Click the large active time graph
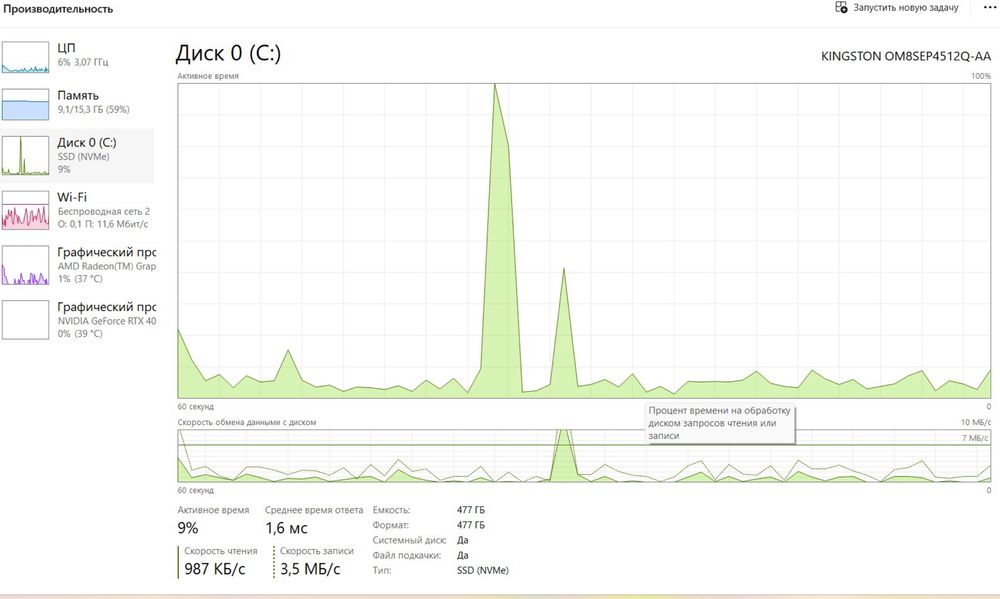1000x599 pixels. tap(584, 240)
